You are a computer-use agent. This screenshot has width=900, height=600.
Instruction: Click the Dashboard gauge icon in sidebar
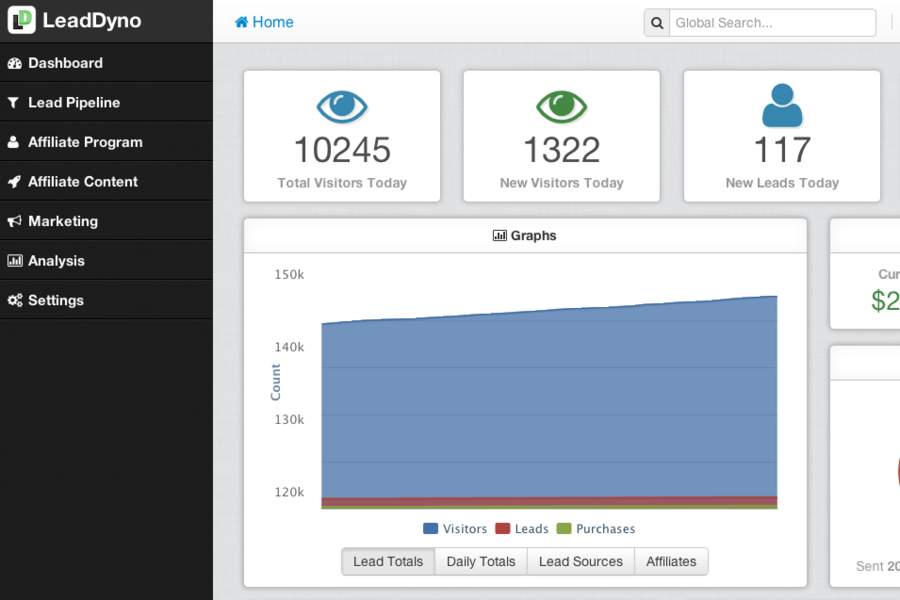point(14,63)
